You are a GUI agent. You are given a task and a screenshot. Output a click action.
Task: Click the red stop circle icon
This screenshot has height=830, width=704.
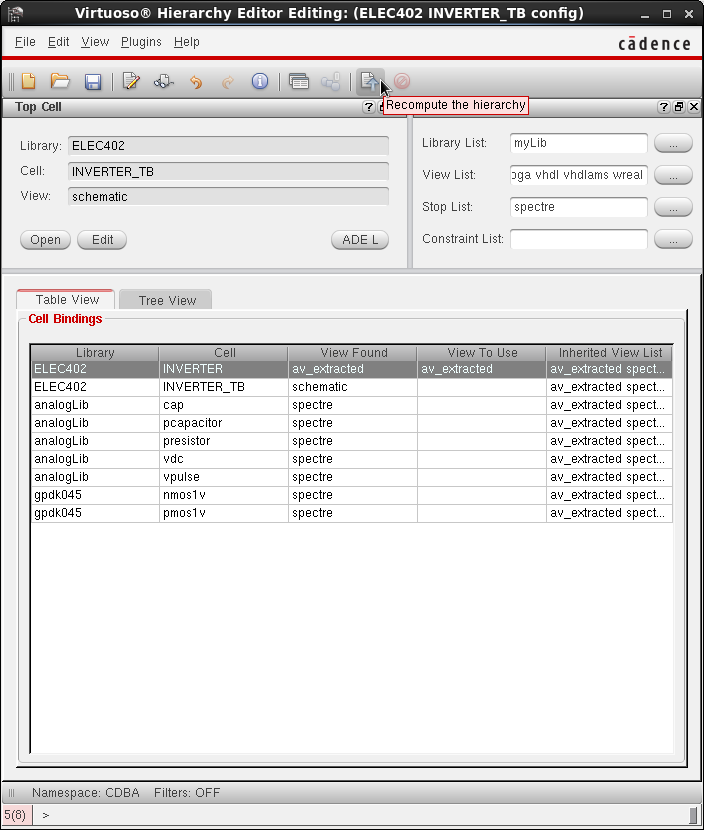(x=402, y=81)
